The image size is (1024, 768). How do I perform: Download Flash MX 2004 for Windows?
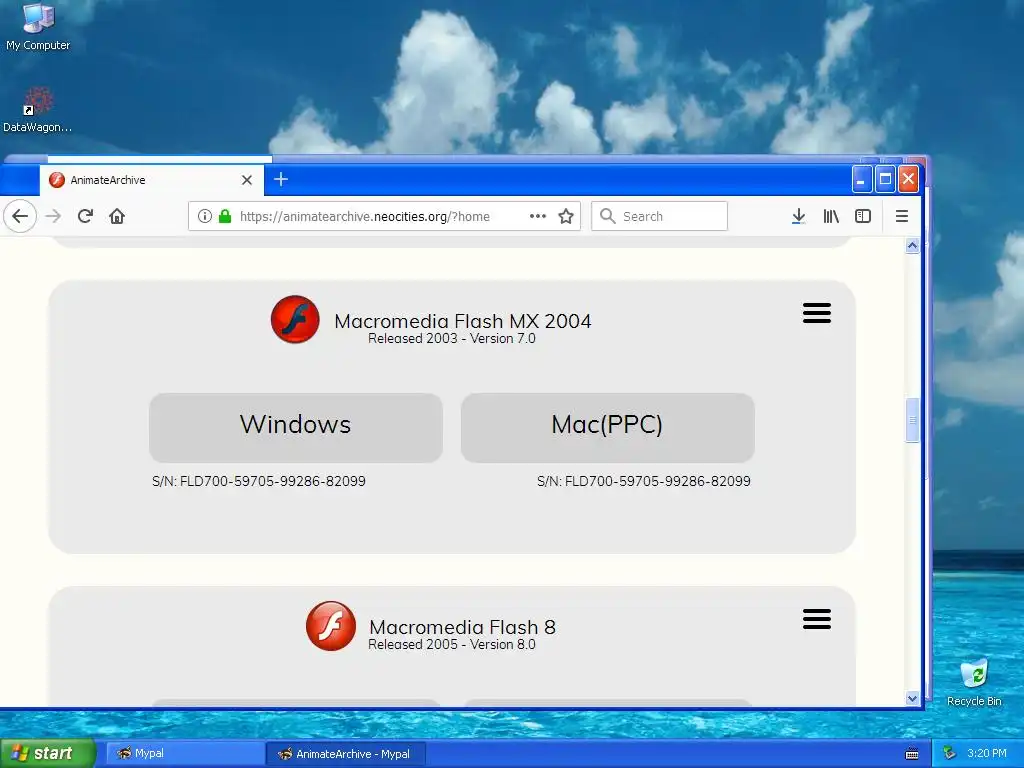tap(296, 428)
